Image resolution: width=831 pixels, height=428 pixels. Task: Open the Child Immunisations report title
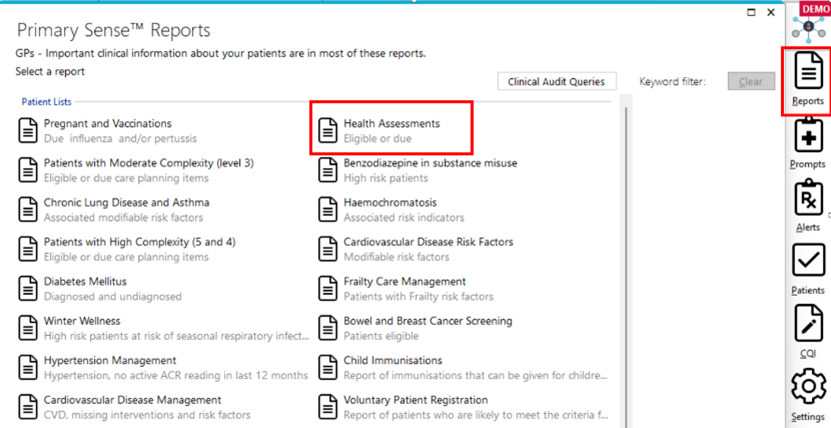393,360
